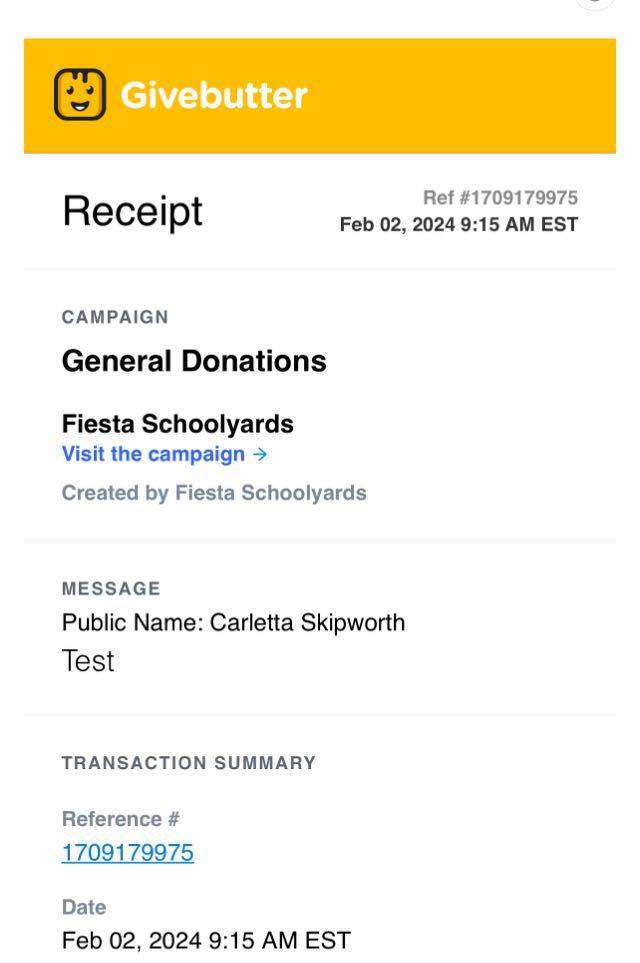The height and width of the screenshot is (963, 640).
Task: Click the Date field label
Action: [x=84, y=907]
